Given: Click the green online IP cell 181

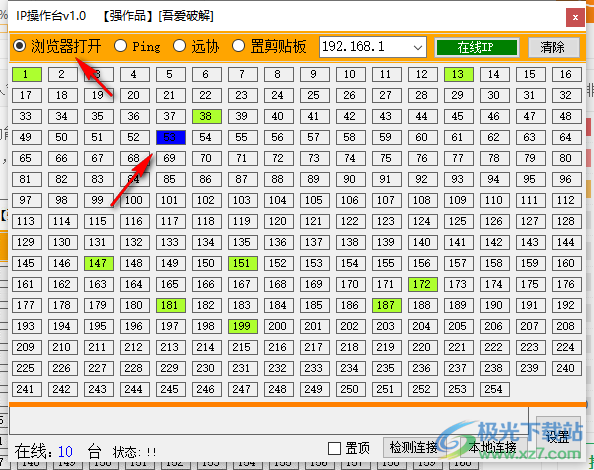Looking at the screenshot, I should pos(170,305).
